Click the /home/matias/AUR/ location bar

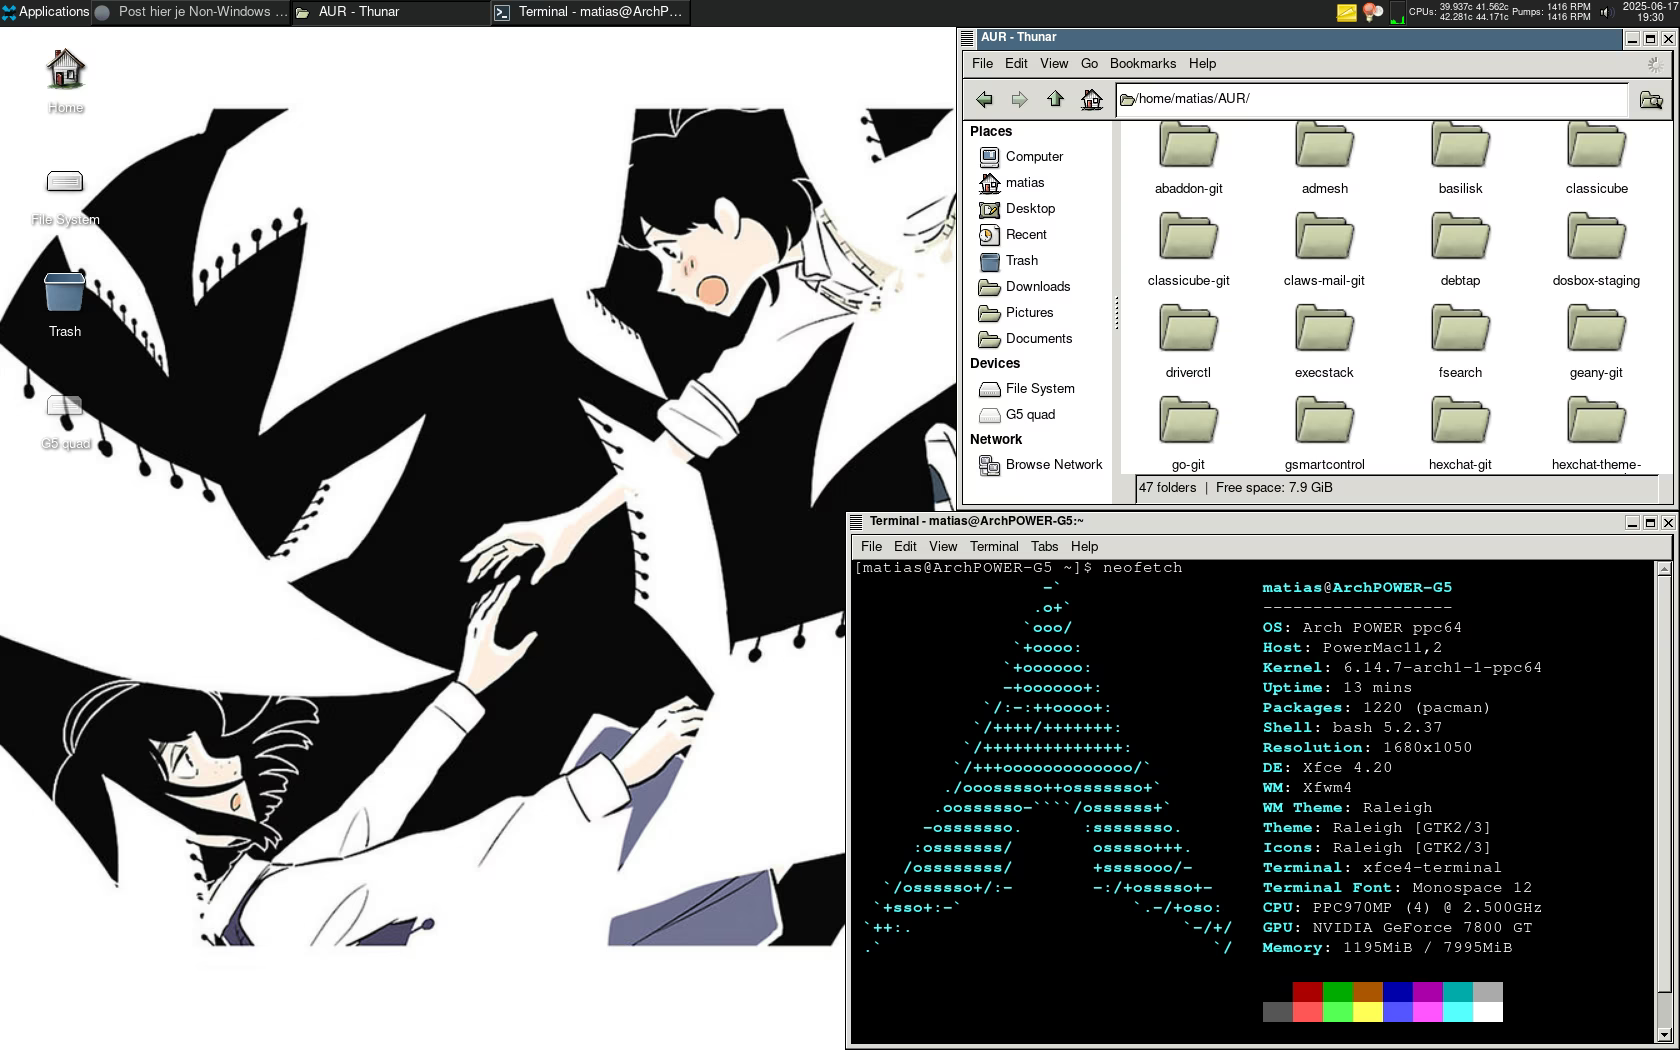tap(1372, 99)
